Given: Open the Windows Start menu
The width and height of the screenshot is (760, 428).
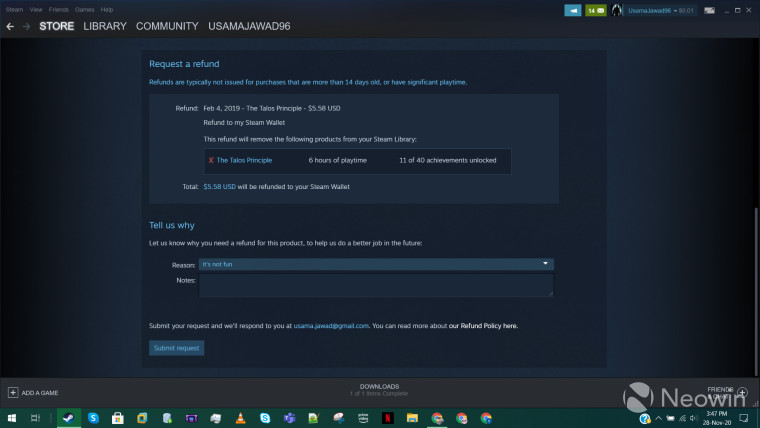Looking at the screenshot, I should pyautogui.click(x=12, y=418).
